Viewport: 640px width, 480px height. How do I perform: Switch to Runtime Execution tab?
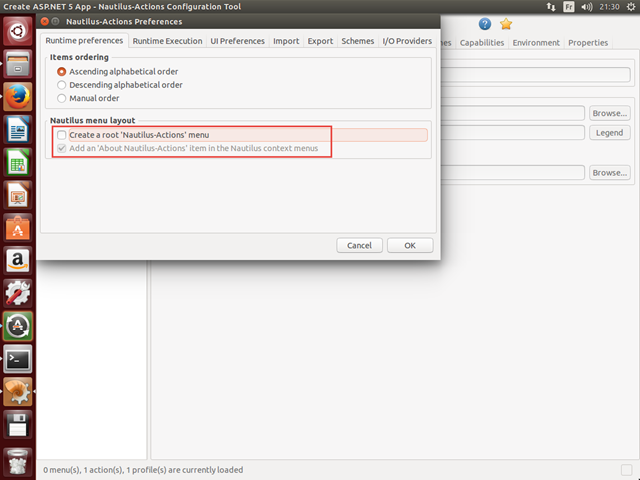167,41
